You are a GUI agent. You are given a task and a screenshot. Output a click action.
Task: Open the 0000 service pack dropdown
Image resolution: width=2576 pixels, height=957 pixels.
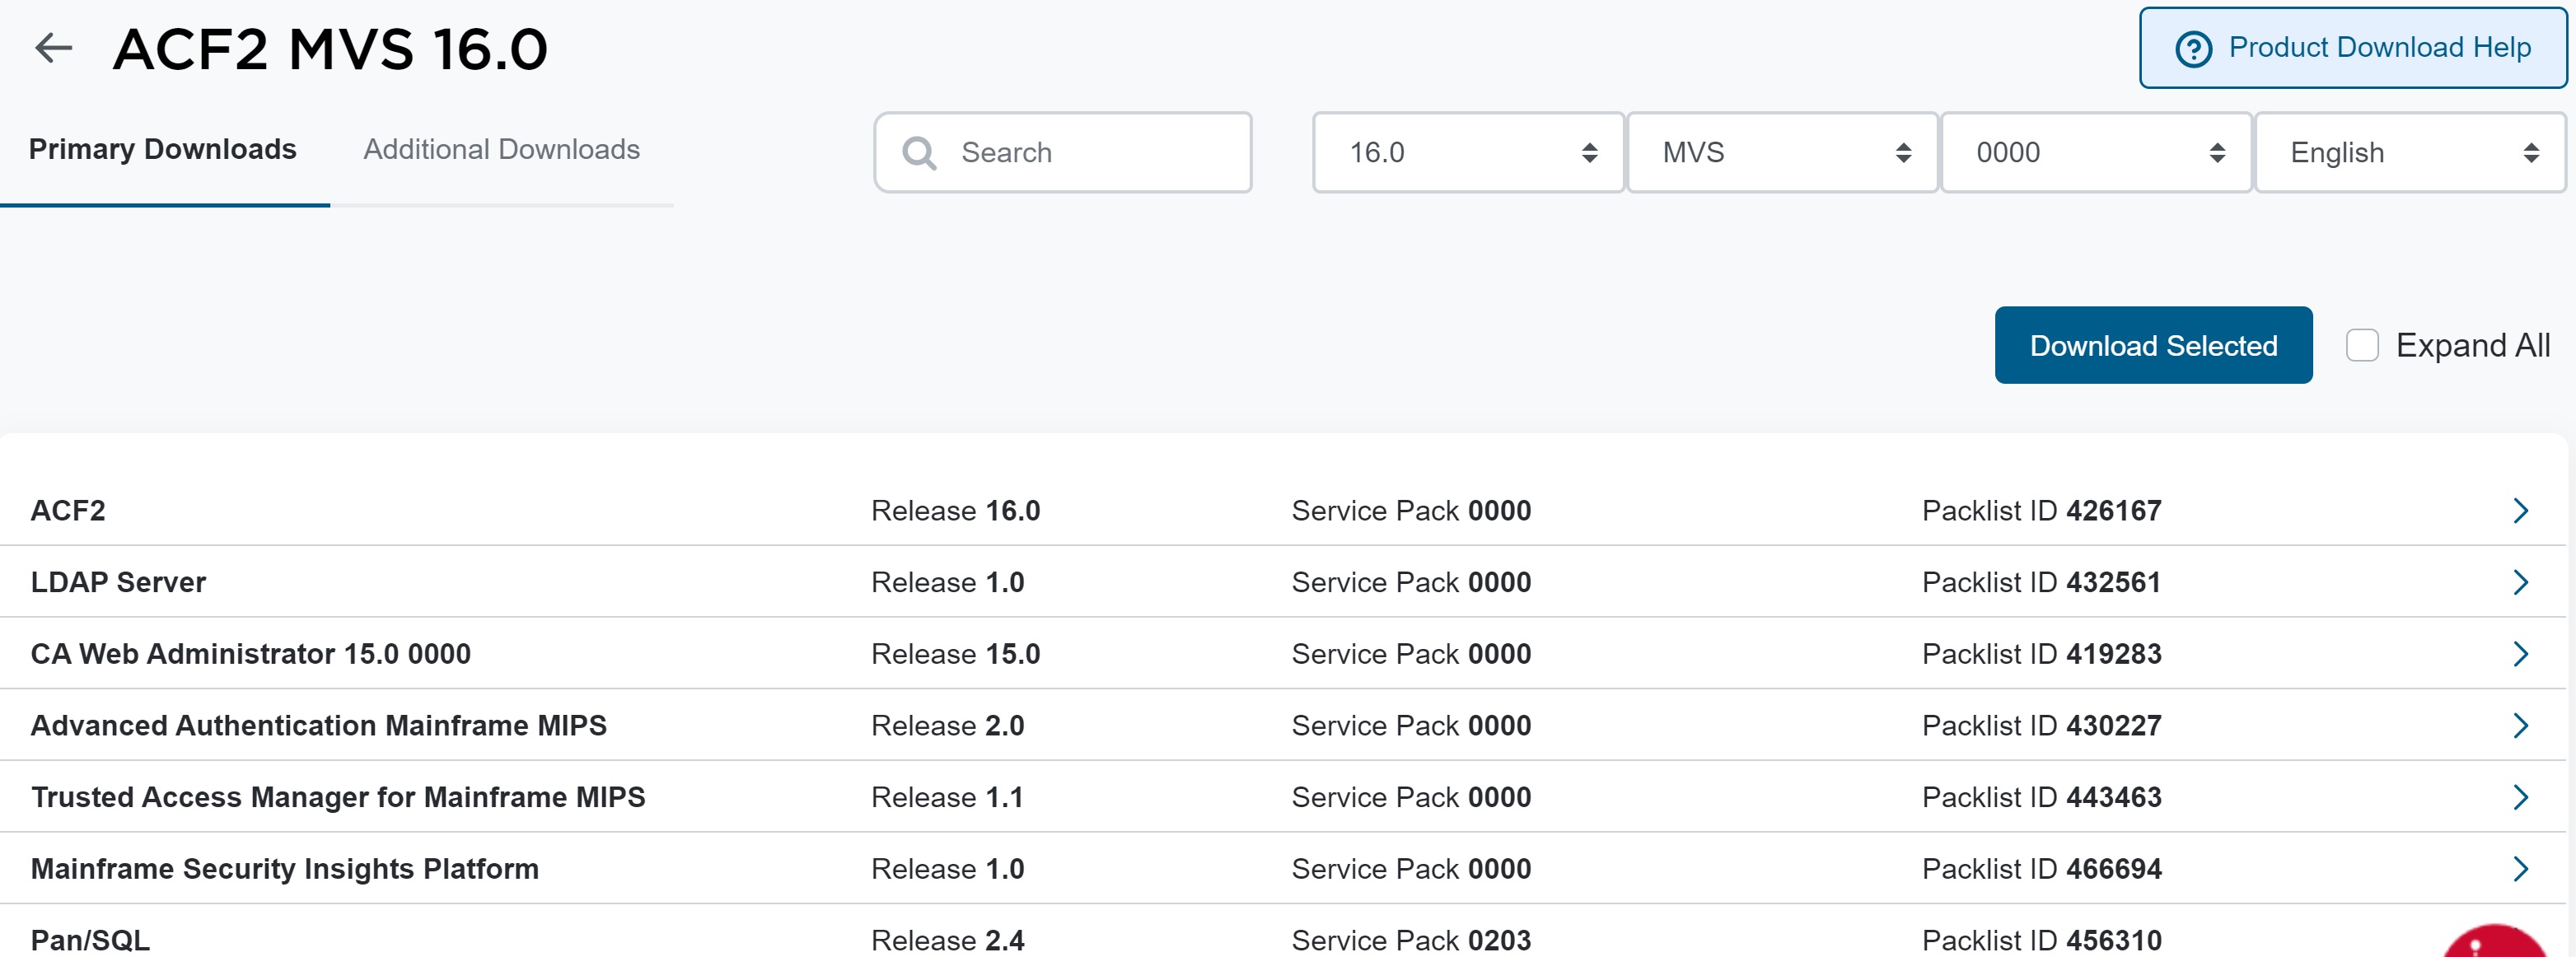pos(2095,153)
